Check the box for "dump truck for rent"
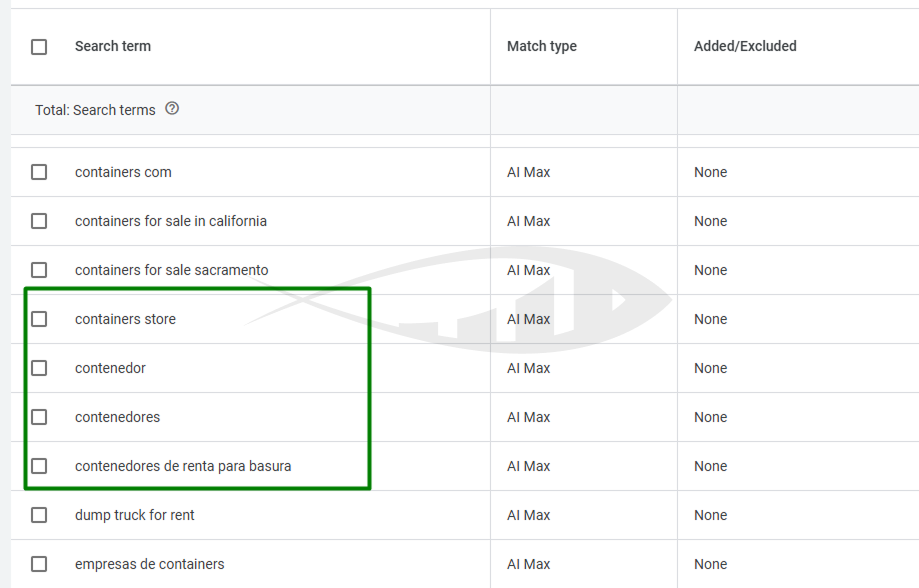 [39, 515]
